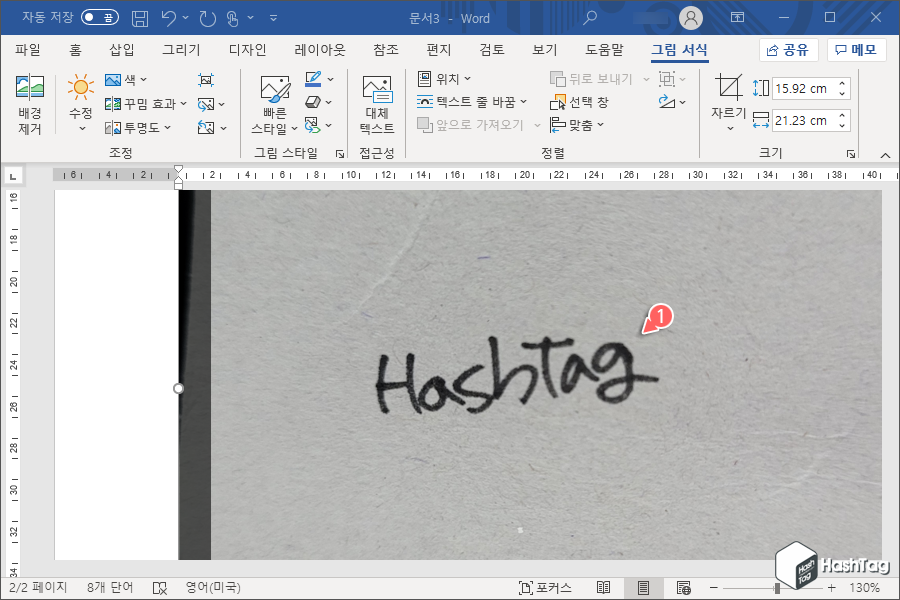This screenshot has height=600, width=900.
Task: Enable 포커스 focus mode
Action: click(545, 588)
